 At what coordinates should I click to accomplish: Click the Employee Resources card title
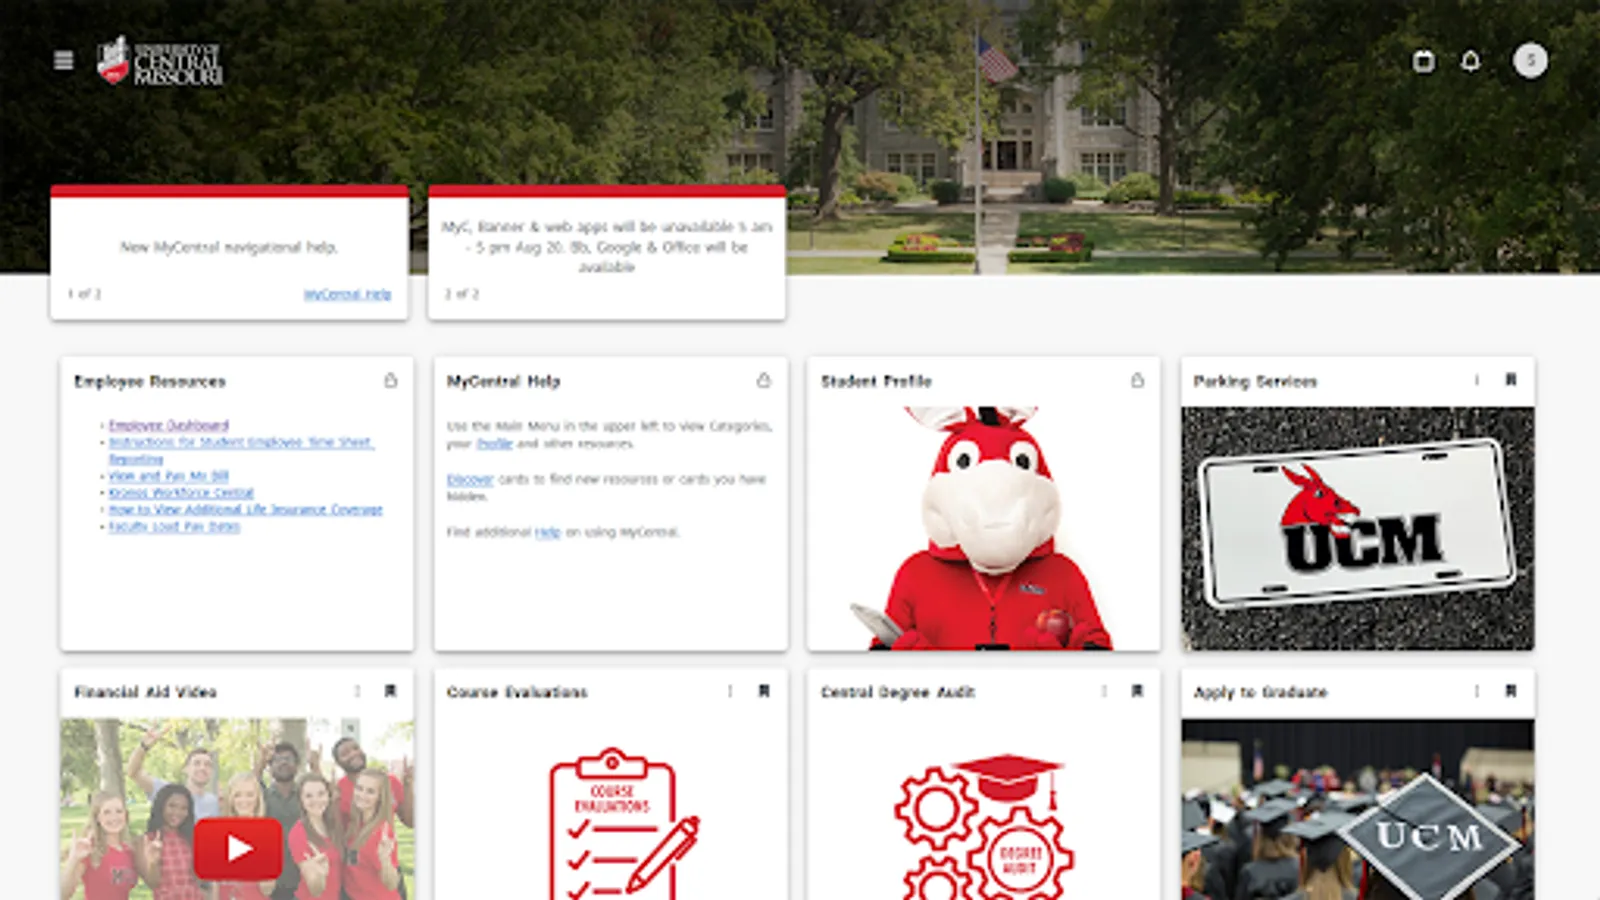point(150,381)
